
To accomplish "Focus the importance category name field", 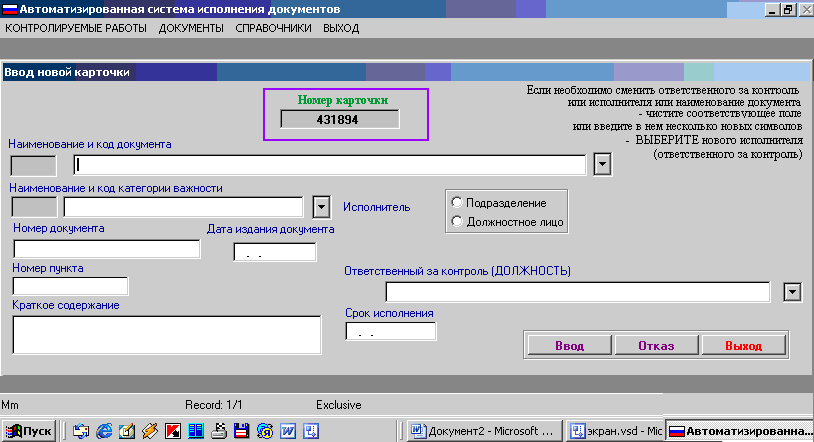I will tap(183, 207).
